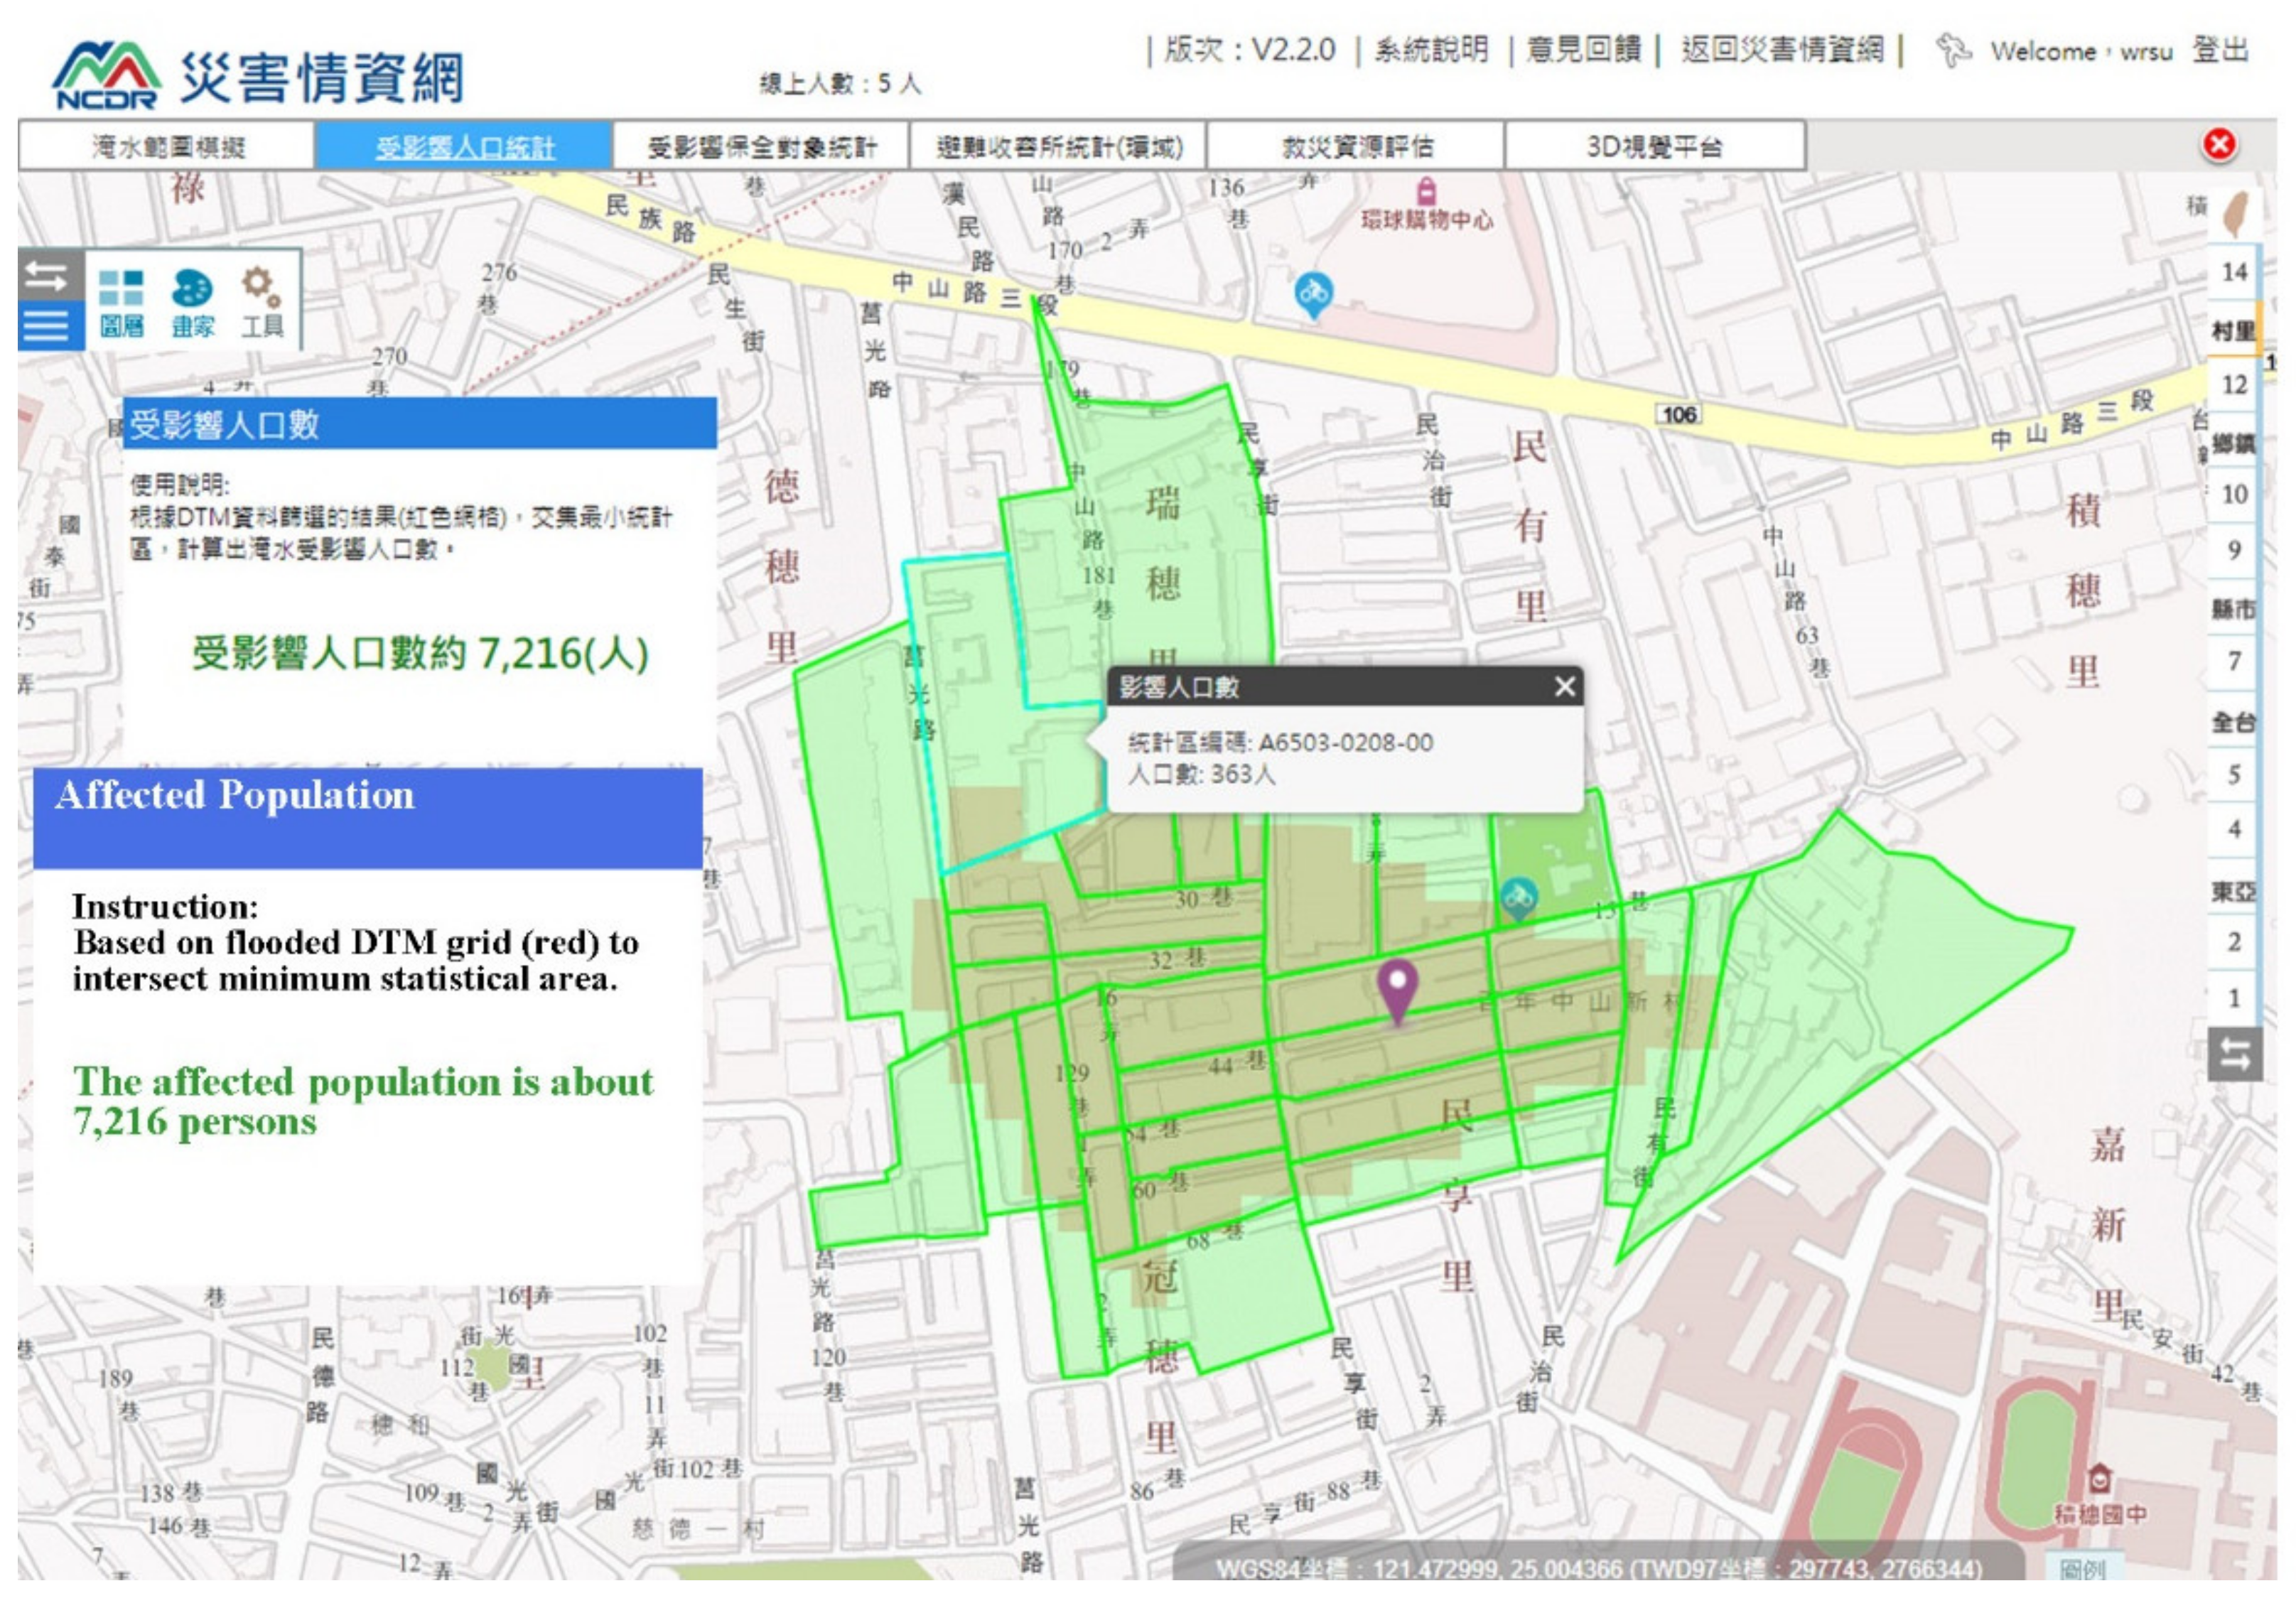Image resolution: width=2296 pixels, height=1603 pixels.
Task: Switch to 淹水範圍模擬 tab
Action: (x=167, y=147)
